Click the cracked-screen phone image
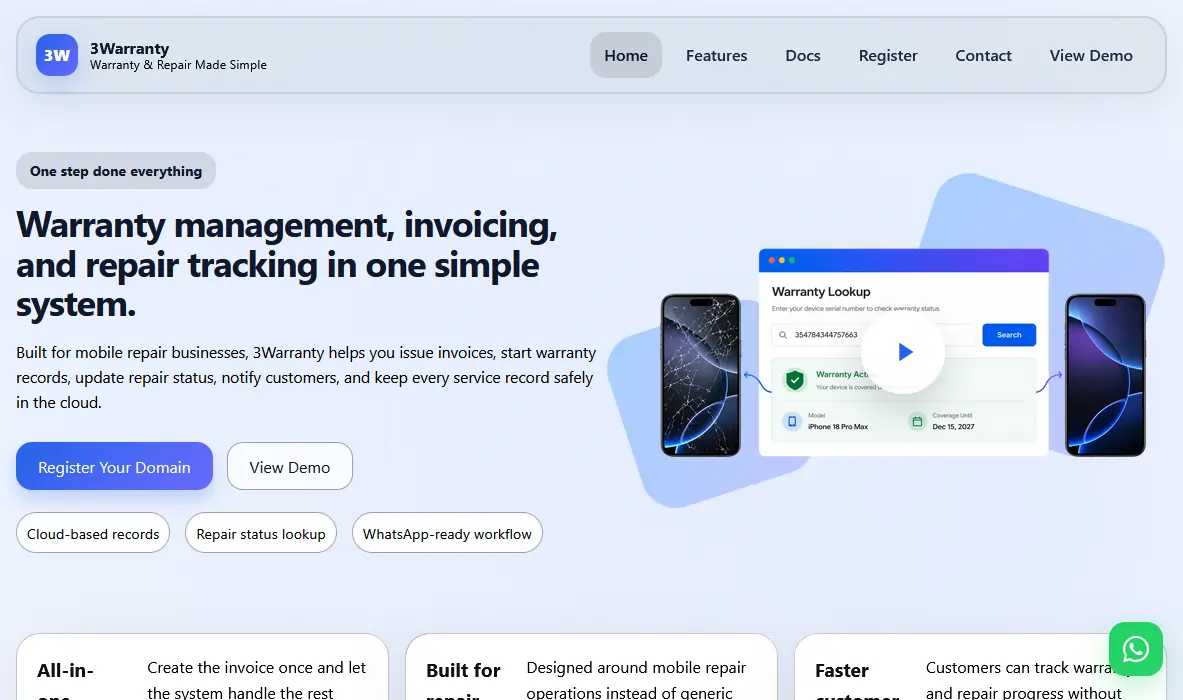Screen dimensions: 1183x700 tap(701, 375)
